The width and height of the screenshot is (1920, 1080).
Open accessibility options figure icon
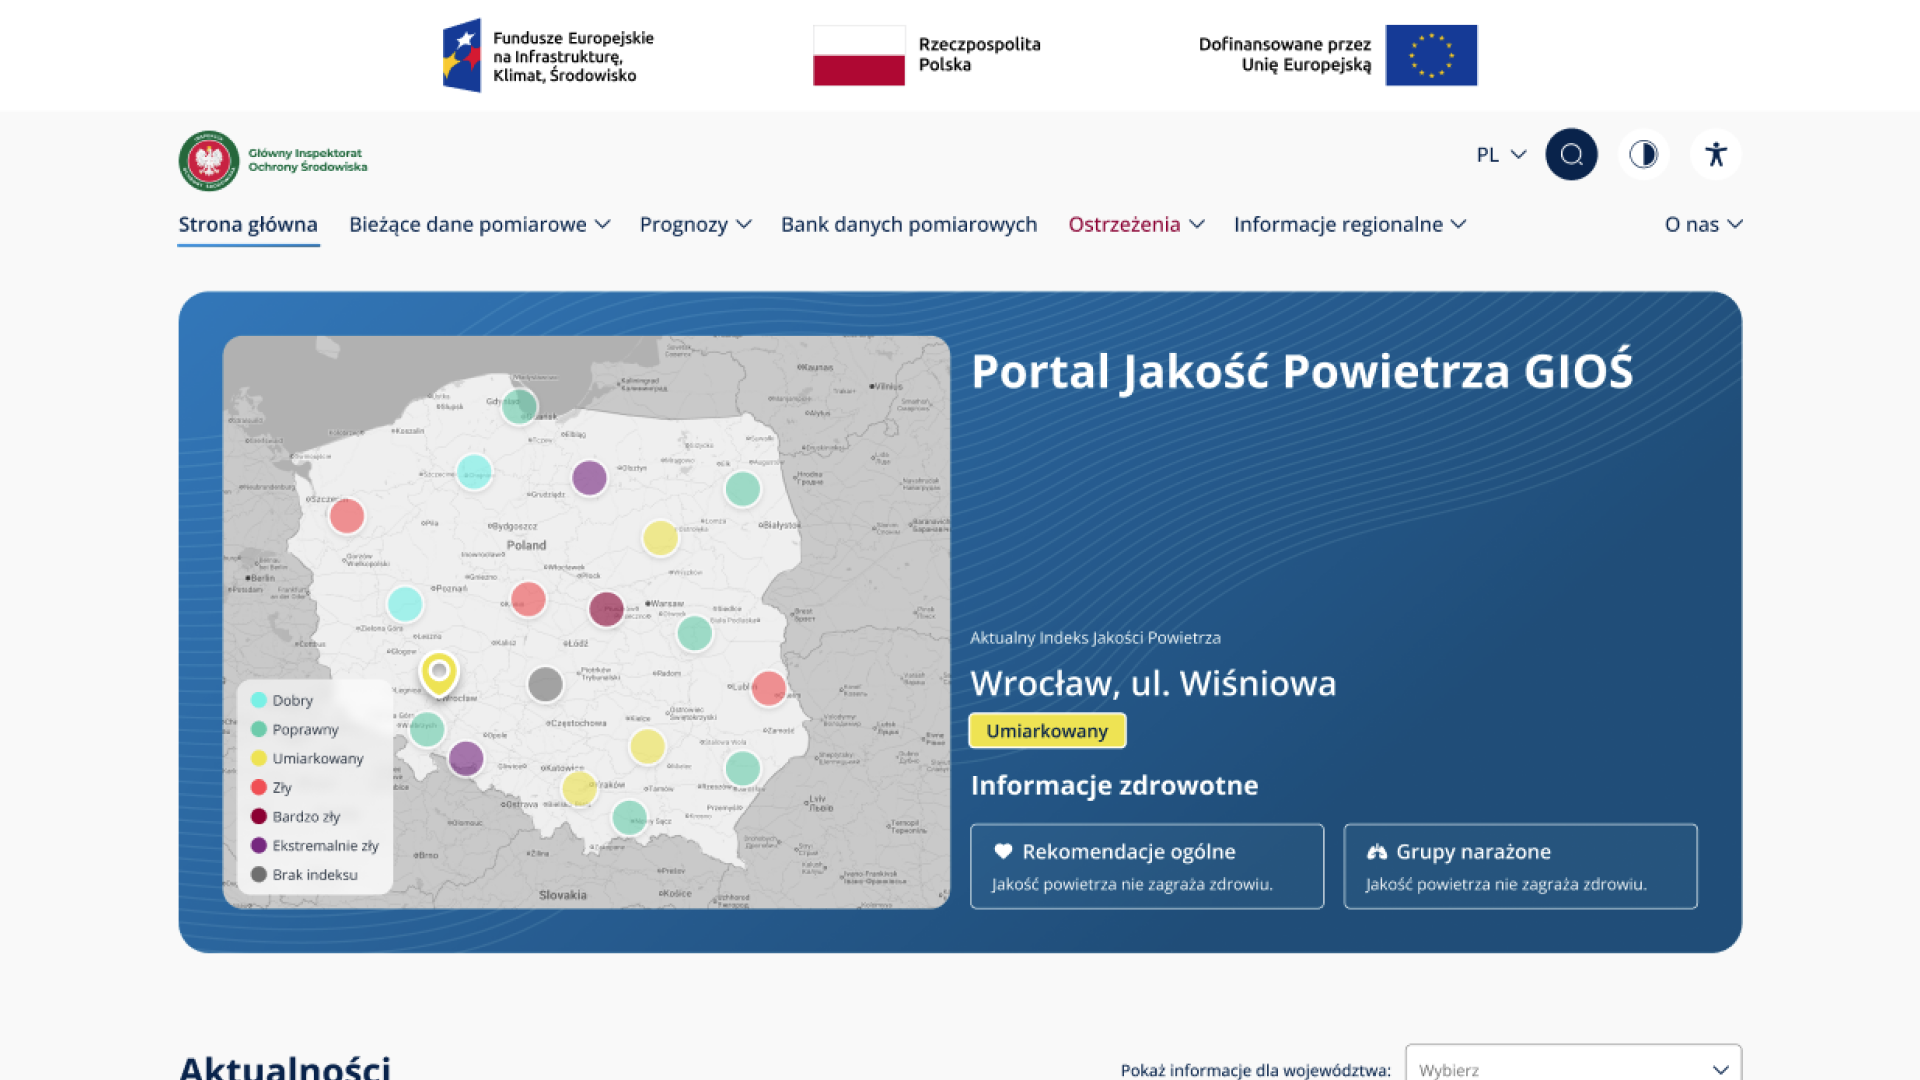point(1716,155)
